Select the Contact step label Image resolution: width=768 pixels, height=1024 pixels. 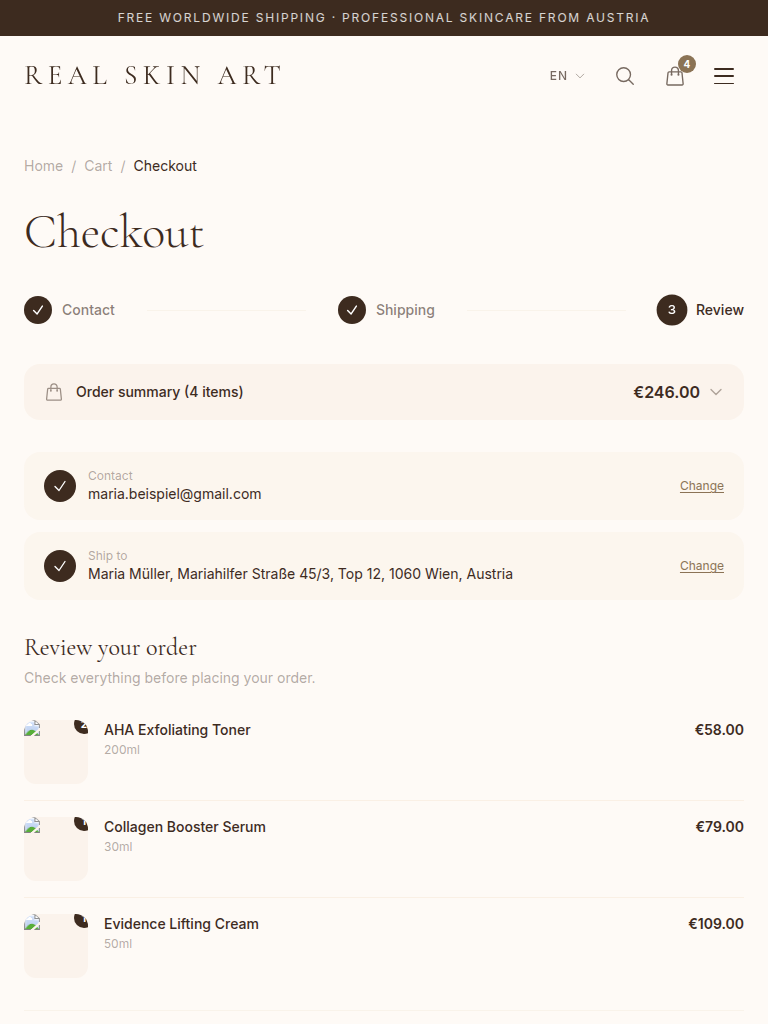[x=88, y=310]
